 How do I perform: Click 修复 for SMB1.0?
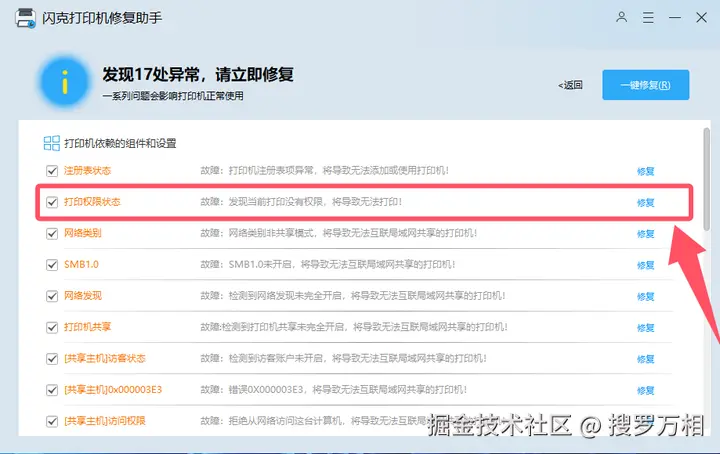coord(646,265)
